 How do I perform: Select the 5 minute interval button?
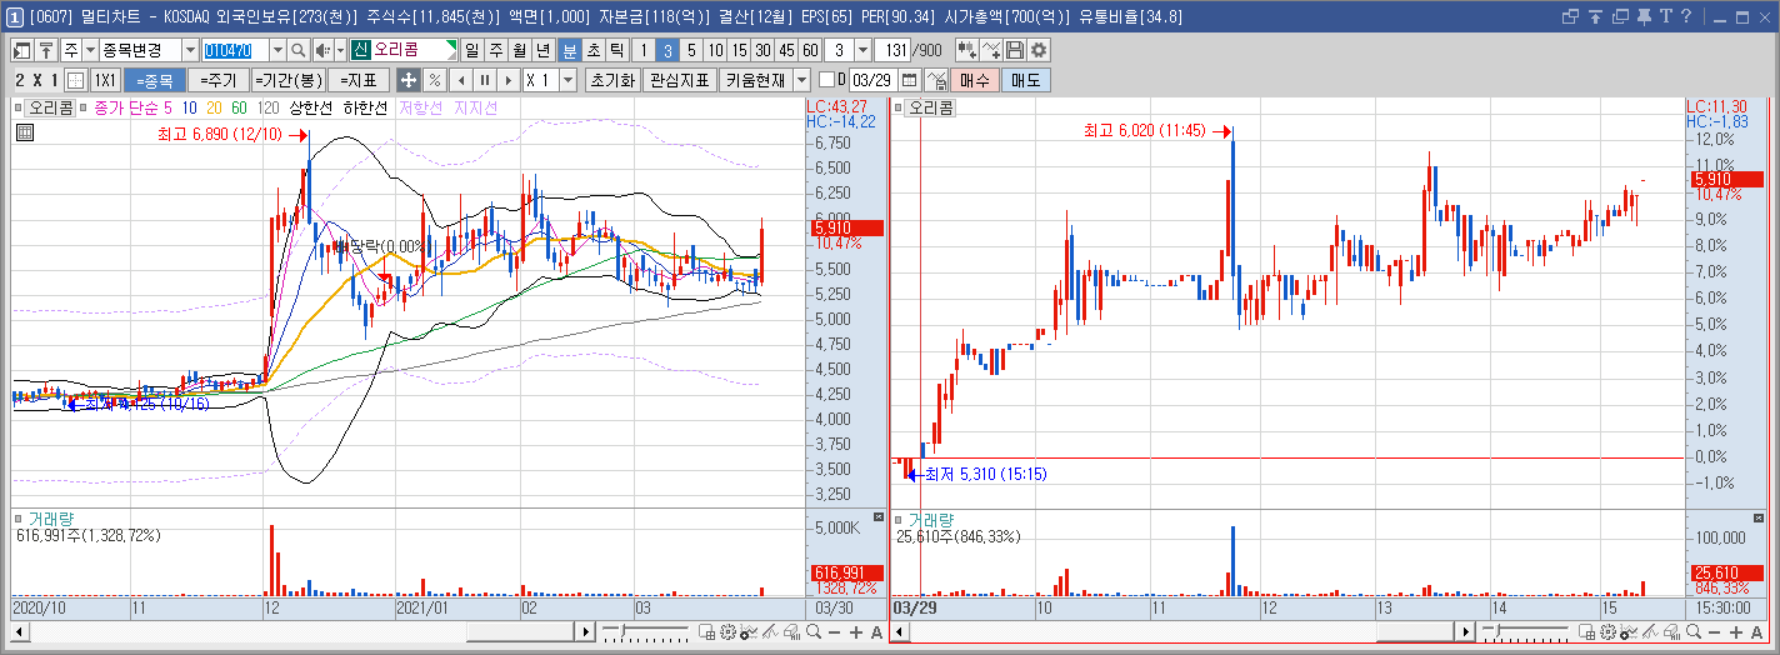(691, 50)
